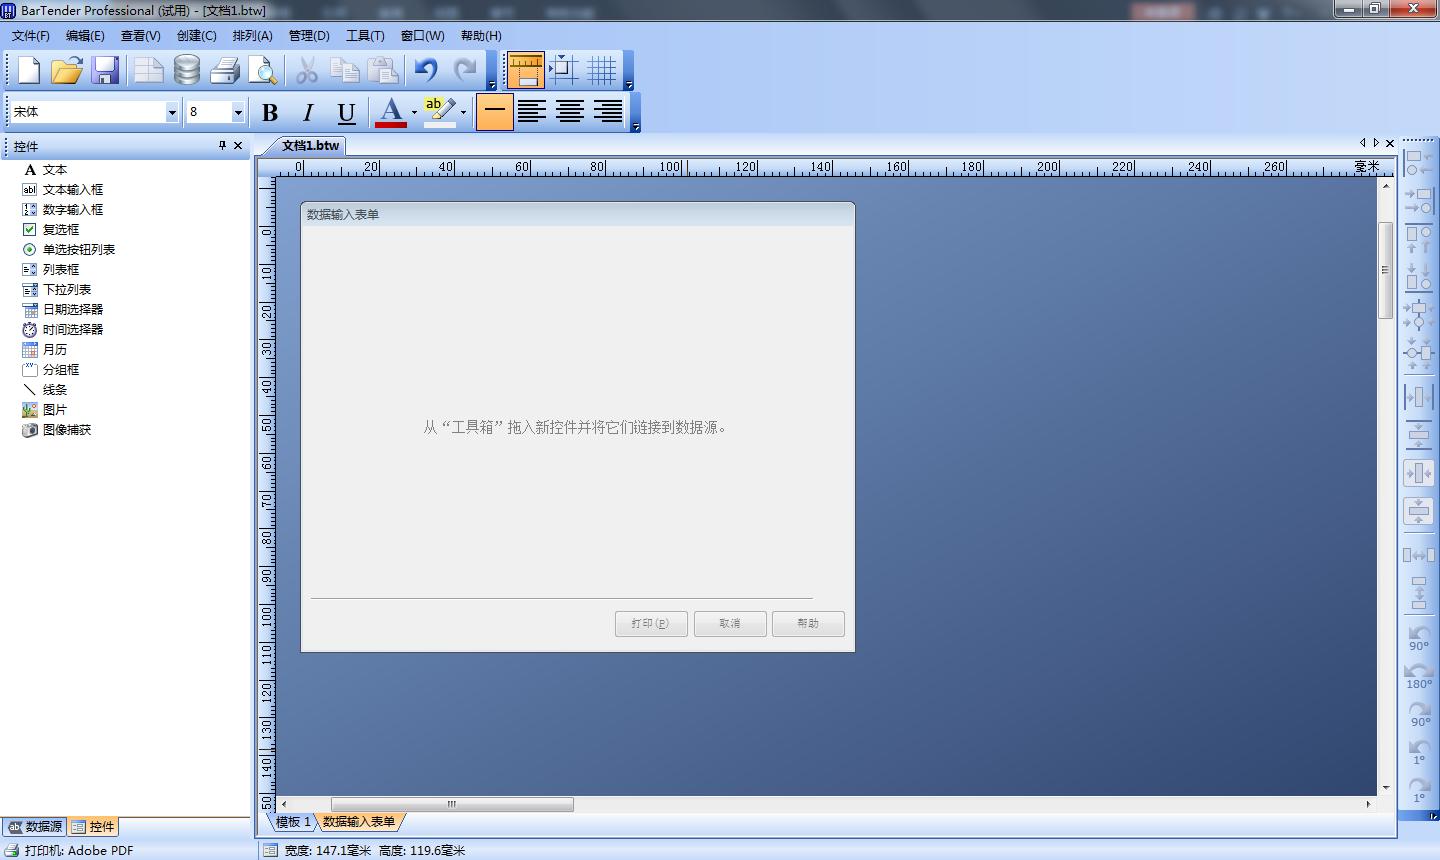Undo the last action
The height and width of the screenshot is (860, 1440).
pos(427,70)
